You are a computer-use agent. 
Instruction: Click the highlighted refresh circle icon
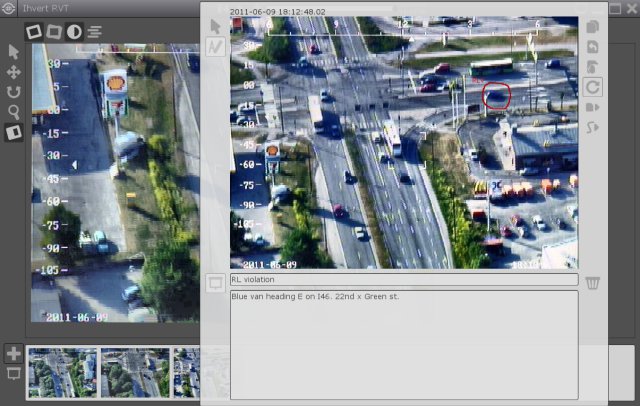[x=592, y=87]
